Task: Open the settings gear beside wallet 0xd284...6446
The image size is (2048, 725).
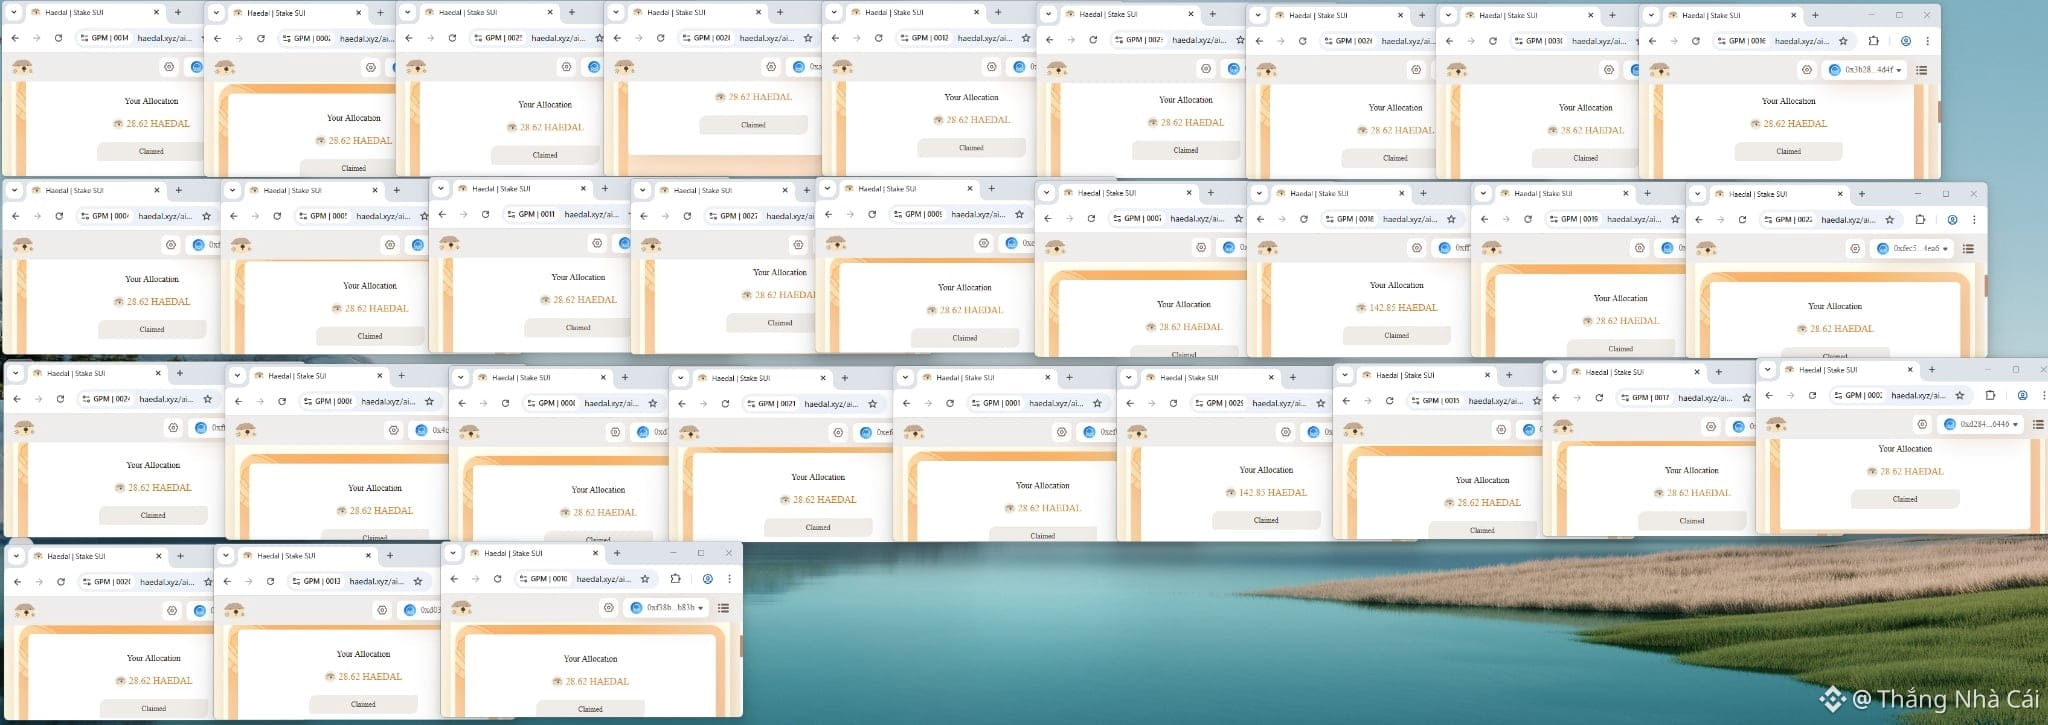Action: (x=1922, y=425)
